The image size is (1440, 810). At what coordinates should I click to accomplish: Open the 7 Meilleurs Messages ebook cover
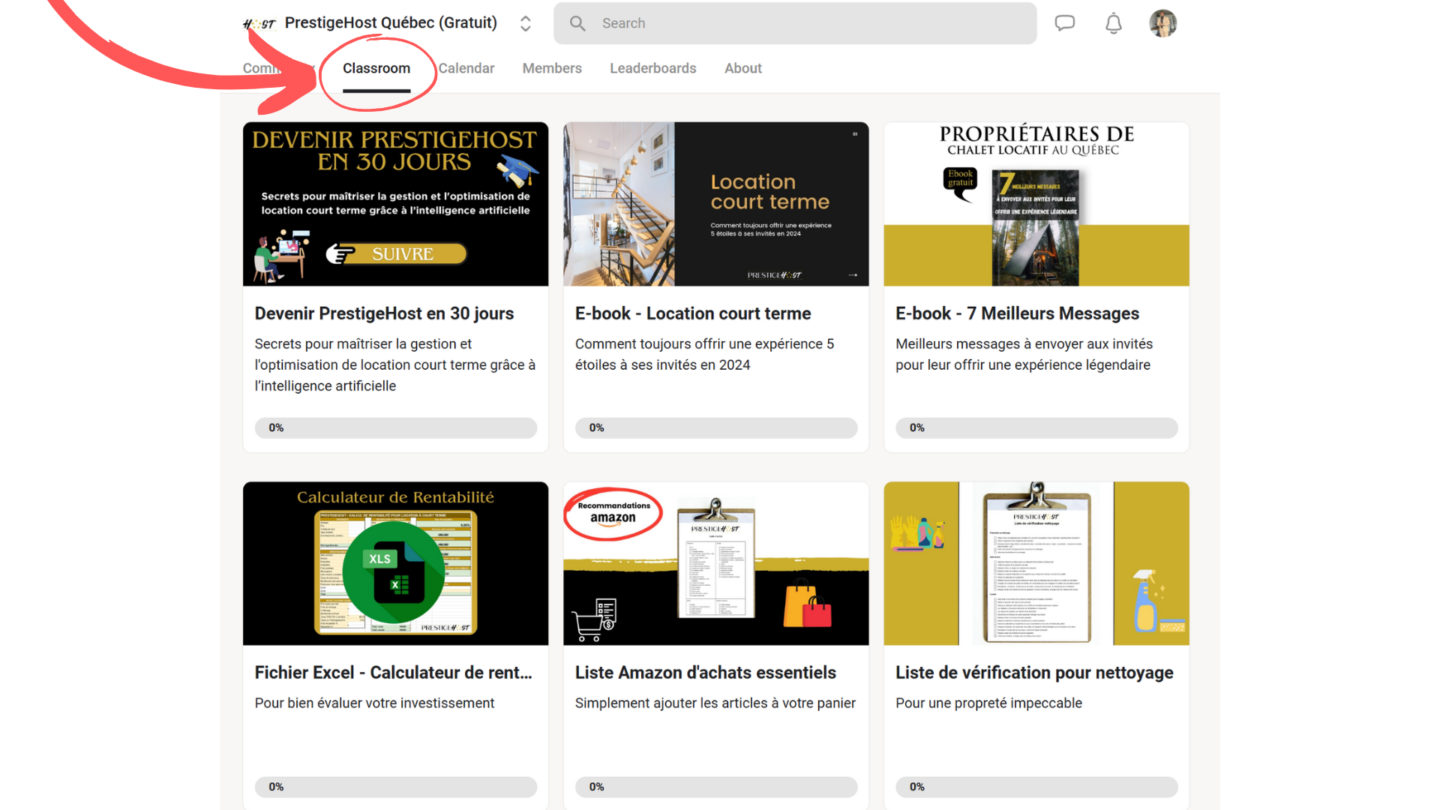(1037, 204)
